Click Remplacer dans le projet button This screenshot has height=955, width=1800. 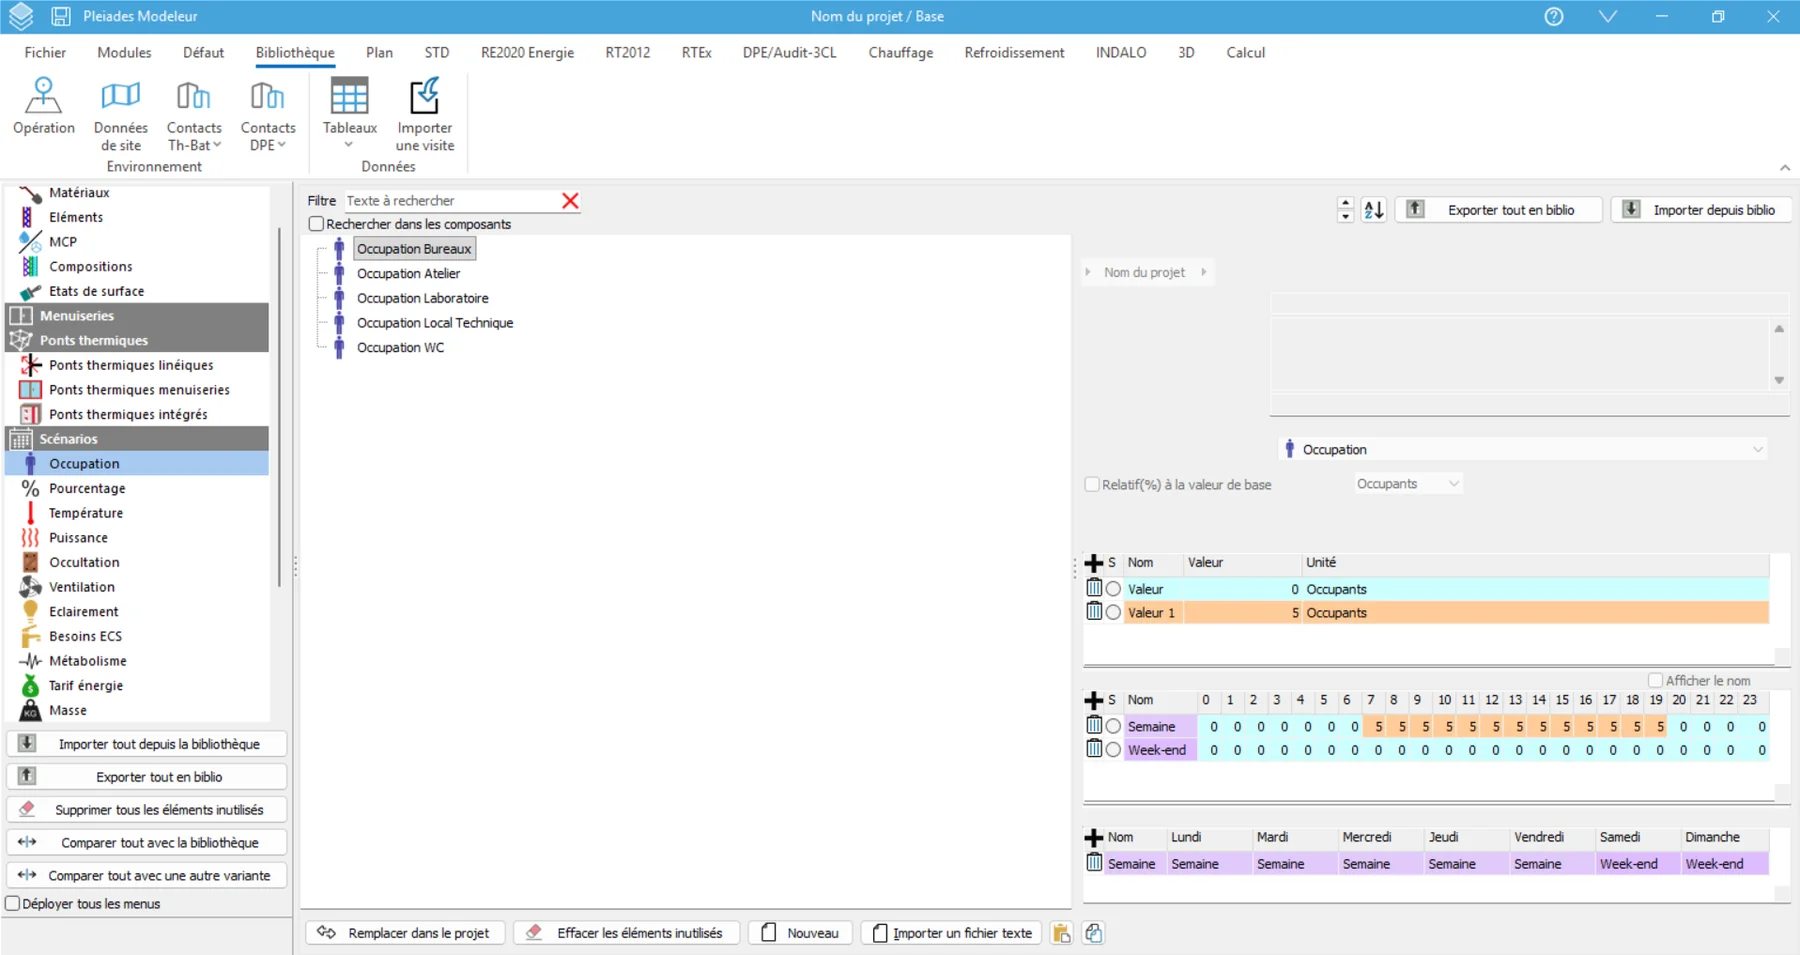coord(405,933)
